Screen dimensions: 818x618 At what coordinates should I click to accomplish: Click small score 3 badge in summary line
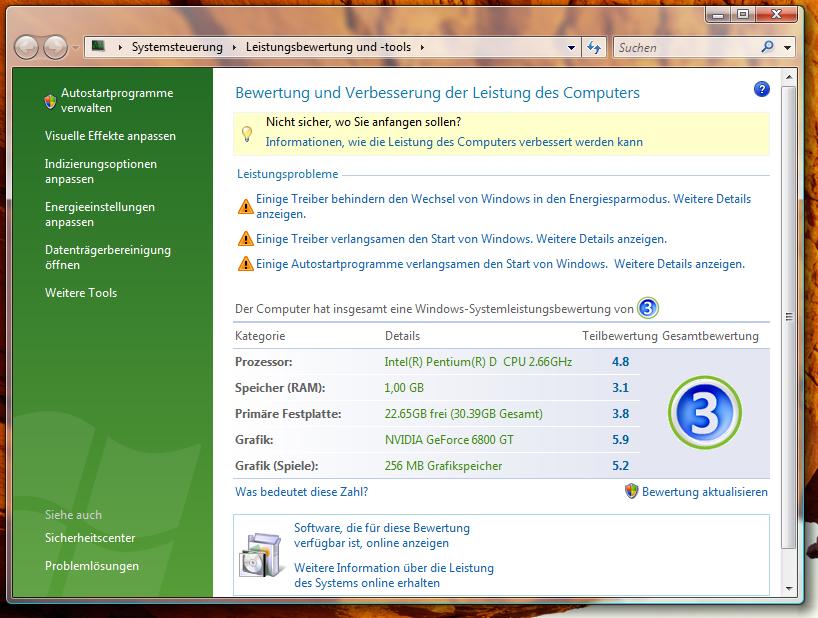(x=647, y=308)
